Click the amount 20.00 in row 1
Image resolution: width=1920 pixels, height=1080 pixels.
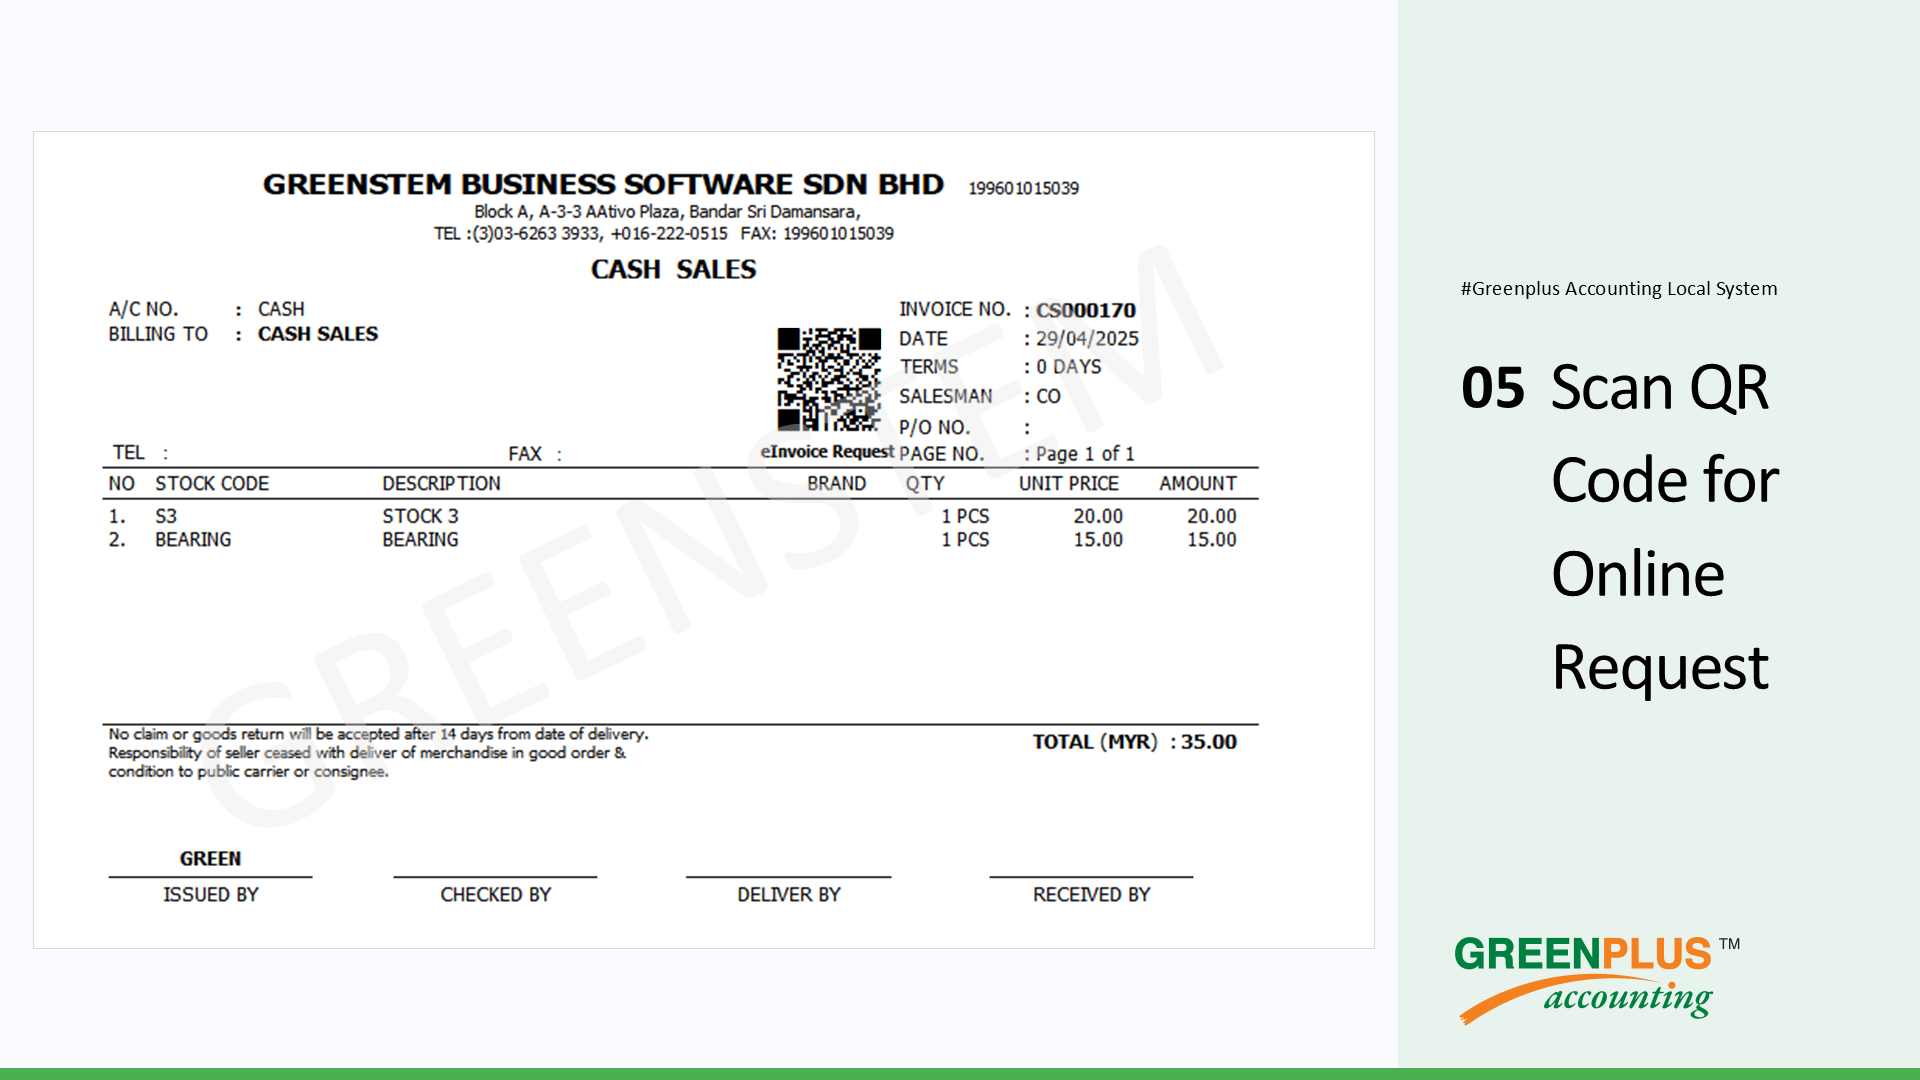pyautogui.click(x=1211, y=517)
